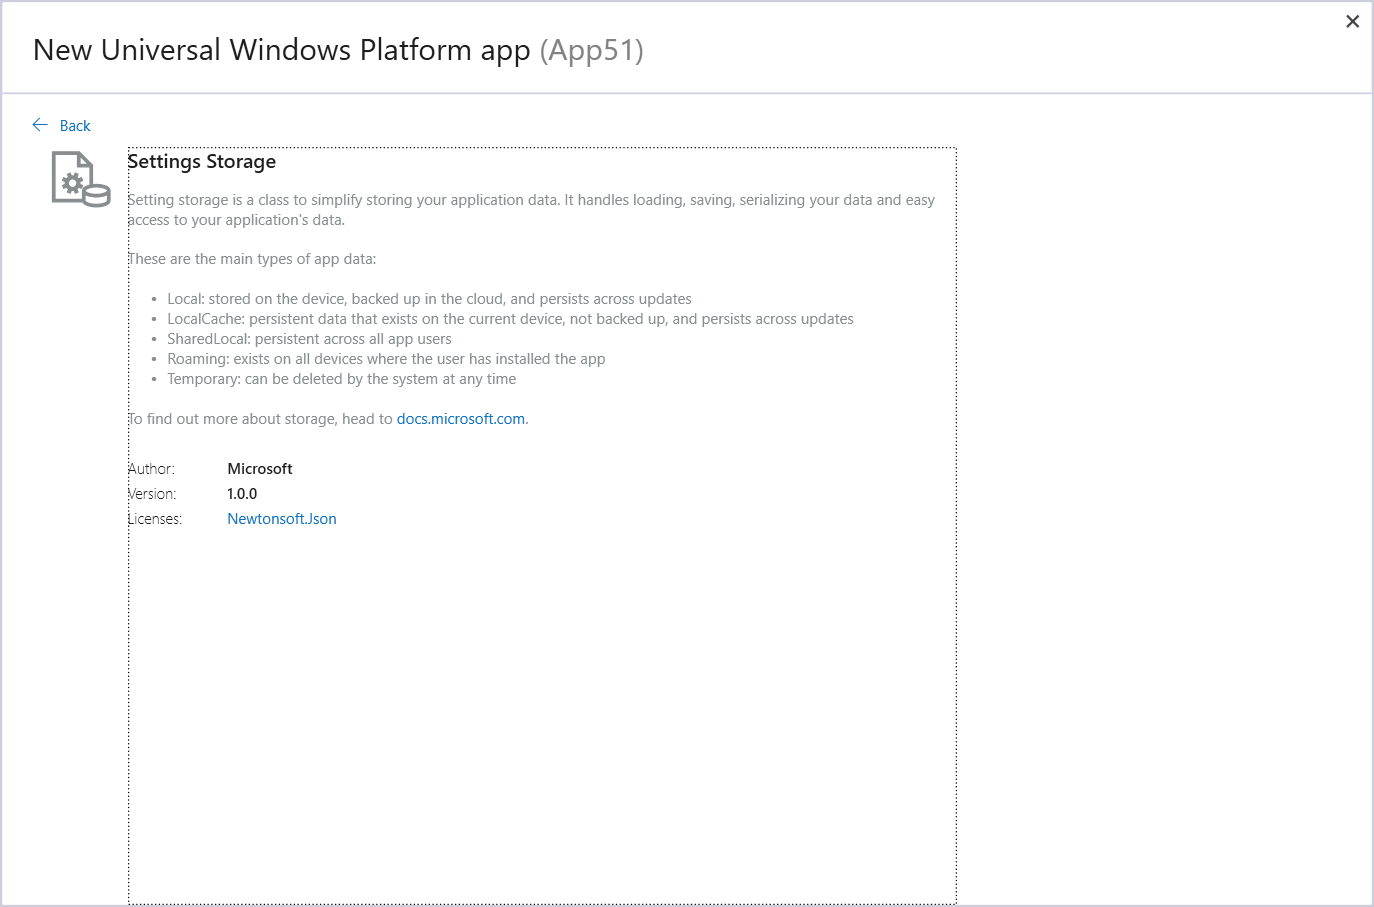Click the 'Licenses:' label

155,519
